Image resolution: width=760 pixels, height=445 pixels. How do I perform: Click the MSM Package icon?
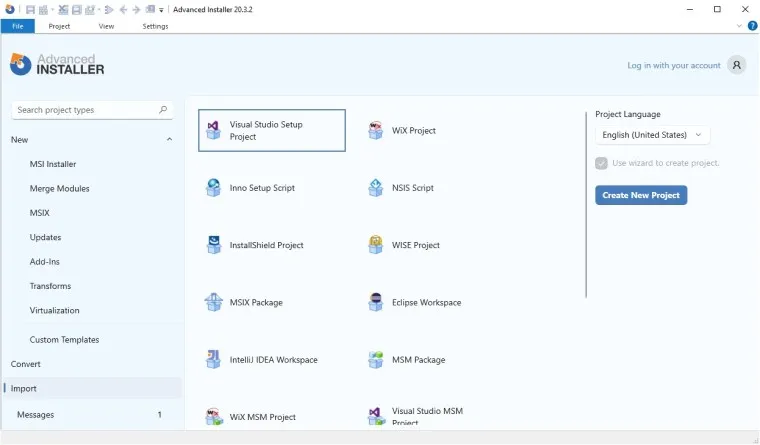pyautogui.click(x=376, y=359)
